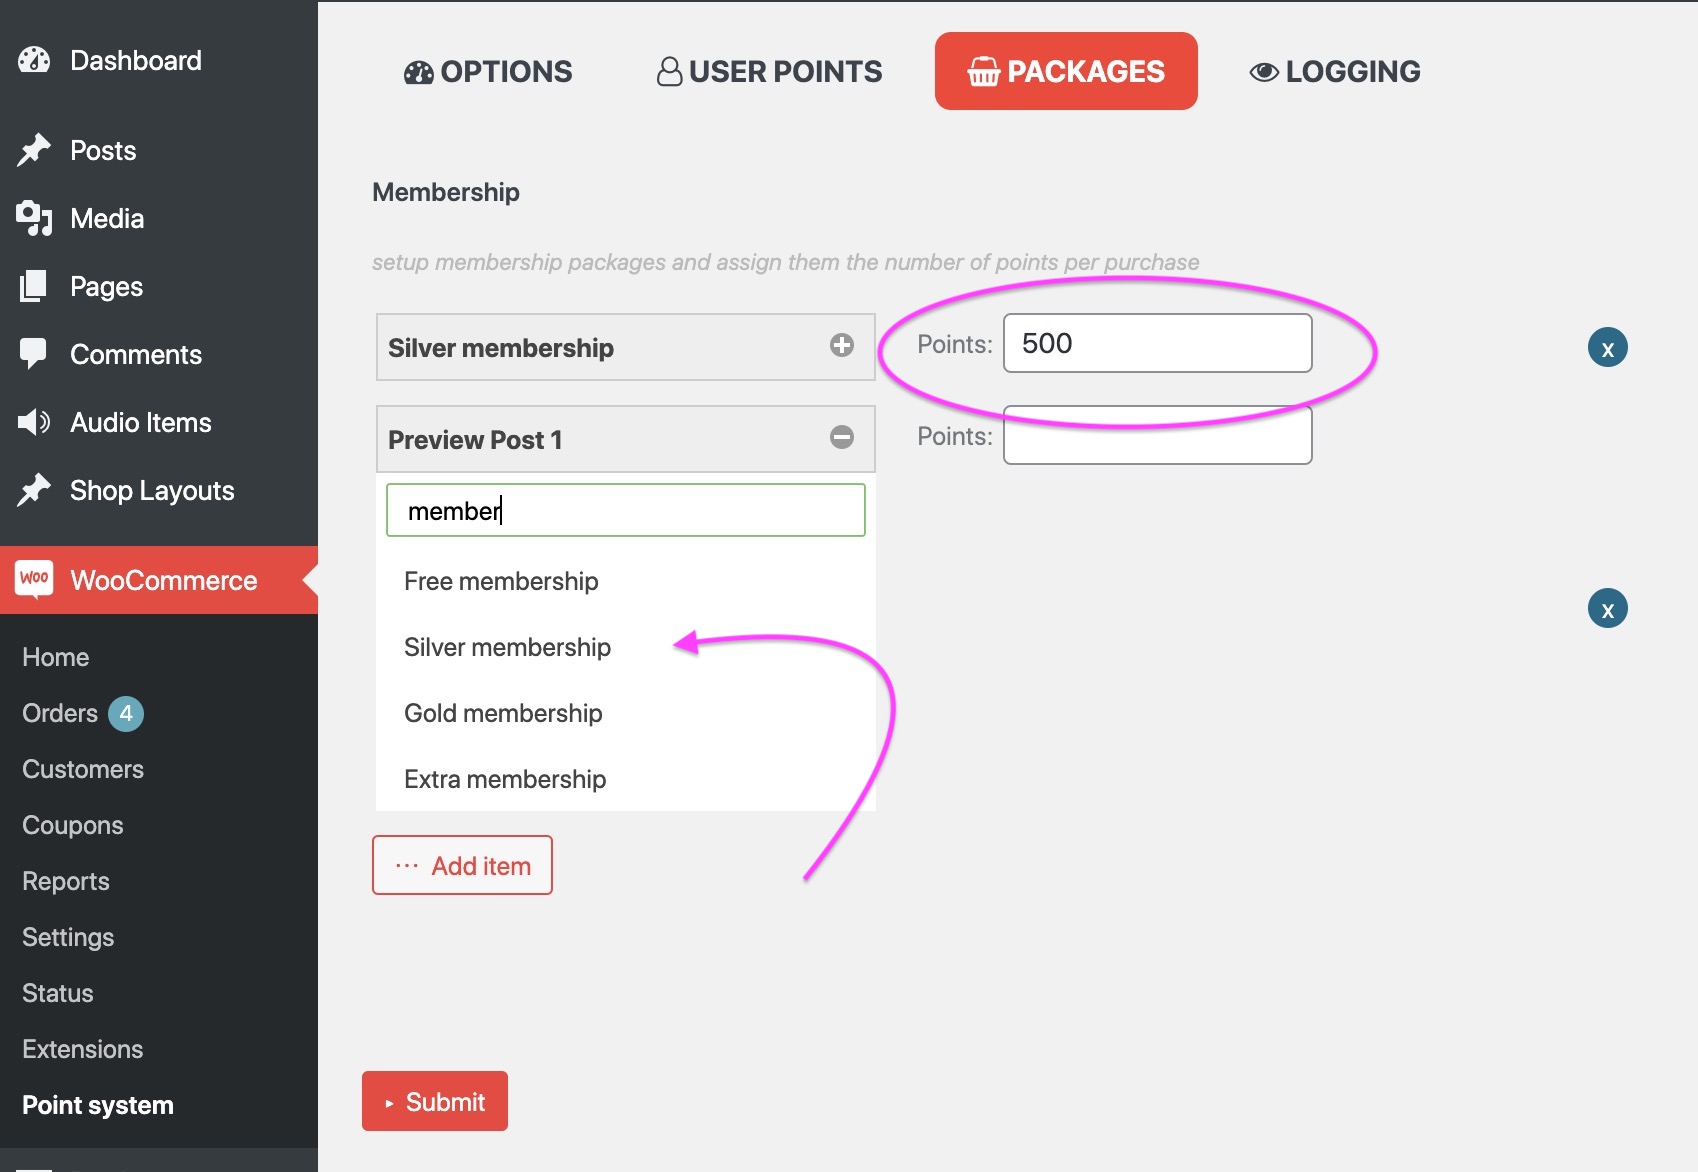This screenshot has height=1172, width=1698.
Task: Click the Shop Layouts pushpin icon
Action: pos(34,490)
